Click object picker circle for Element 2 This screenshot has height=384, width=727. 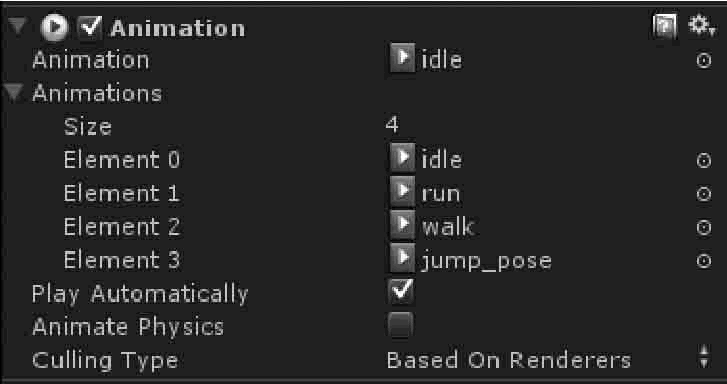(704, 227)
